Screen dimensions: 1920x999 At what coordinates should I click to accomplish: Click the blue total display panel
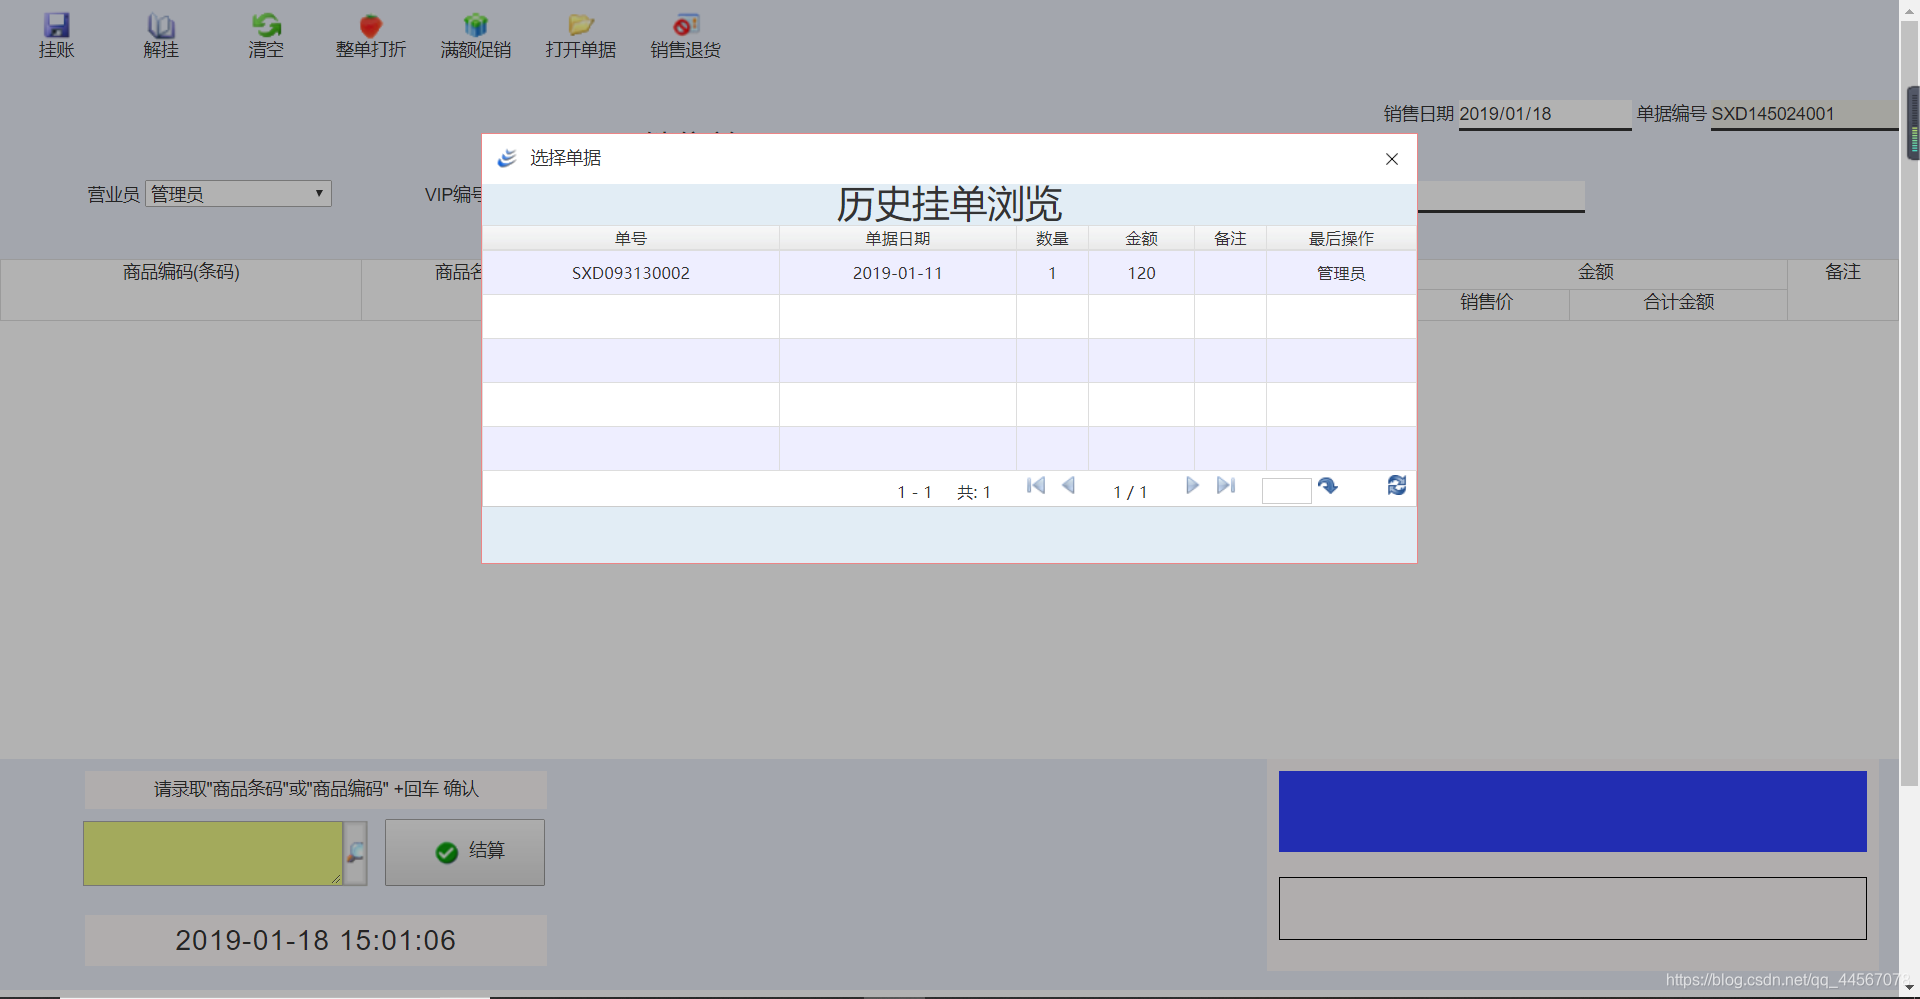tap(1572, 811)
